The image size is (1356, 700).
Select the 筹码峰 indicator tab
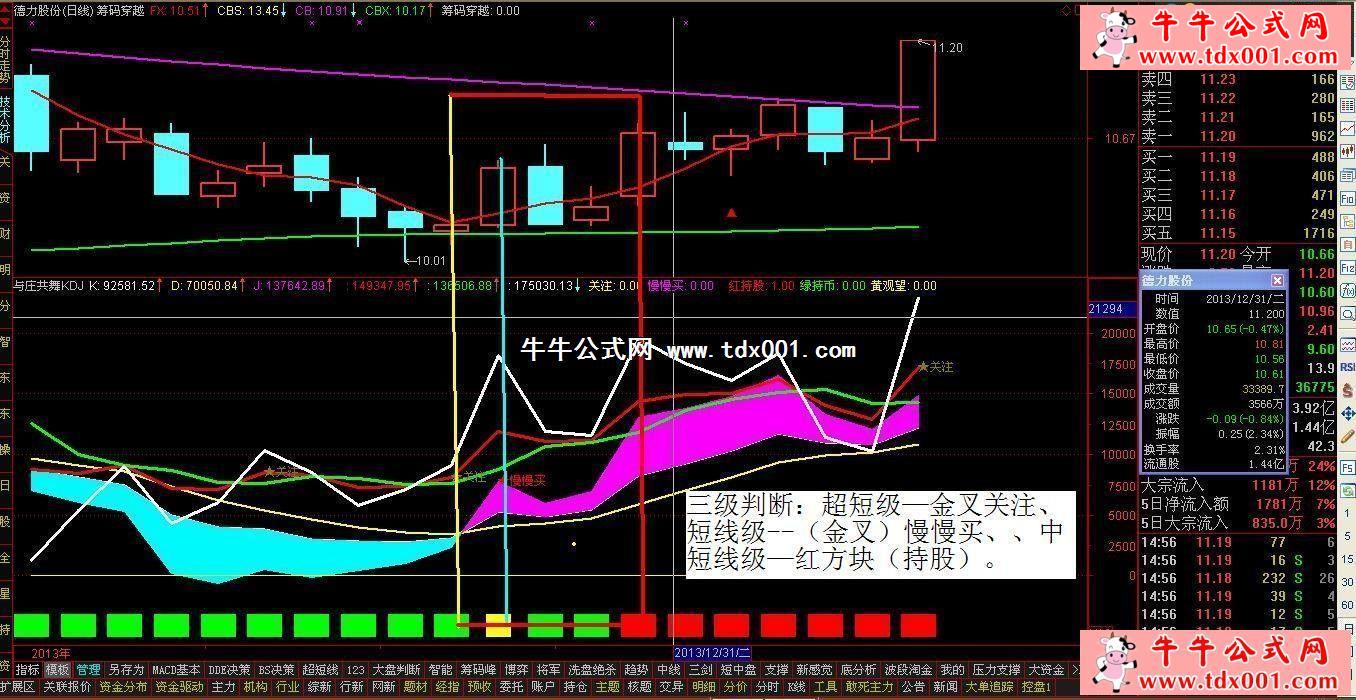(478, 669)
